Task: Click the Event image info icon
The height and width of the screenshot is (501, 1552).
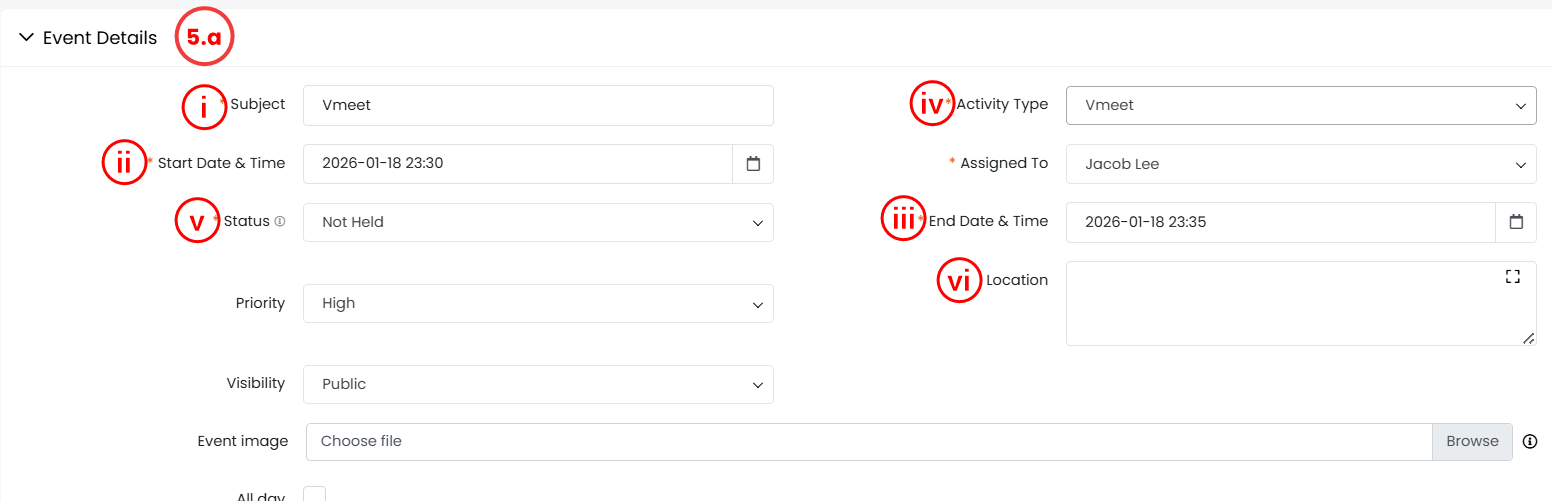Action: (x=1529, y=441)
